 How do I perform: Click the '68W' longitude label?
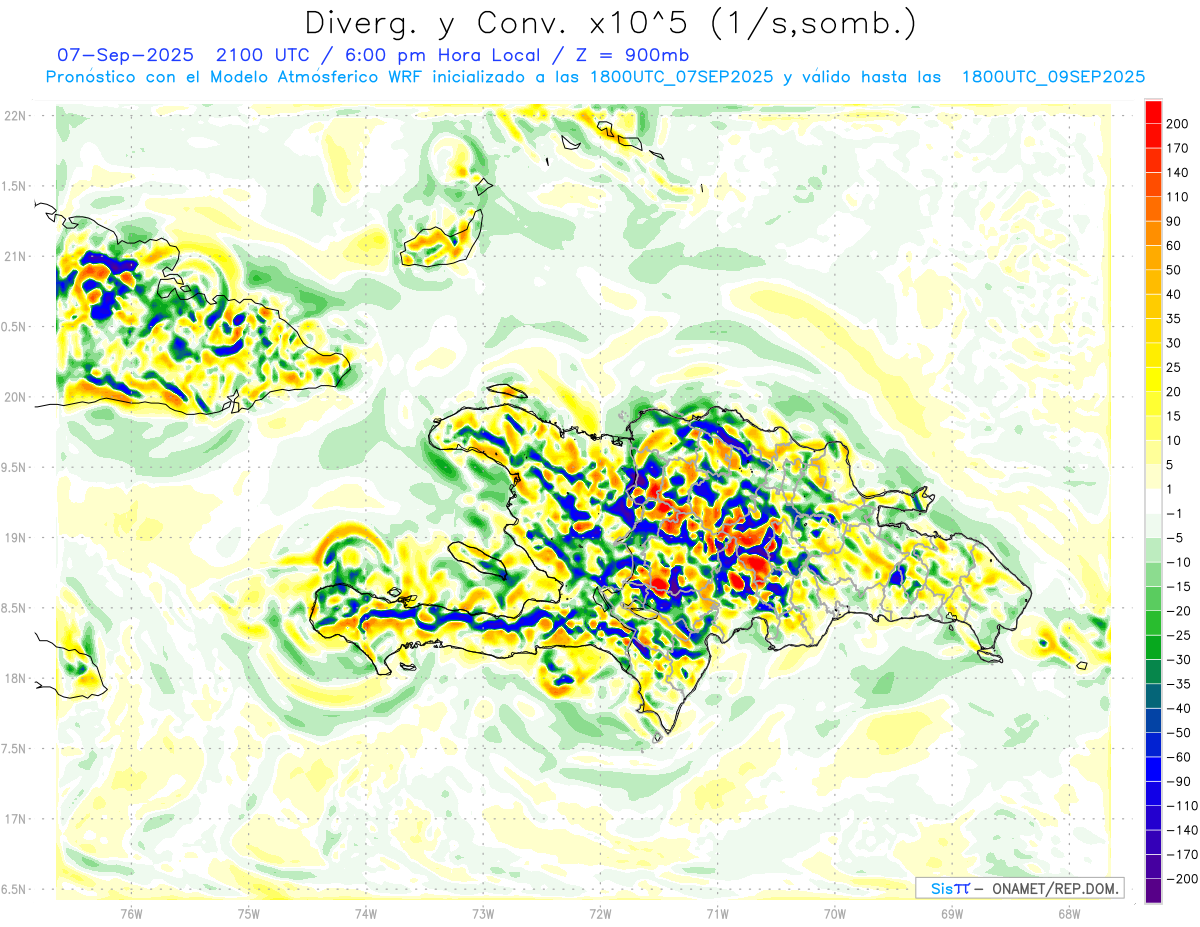(1069, 914)
